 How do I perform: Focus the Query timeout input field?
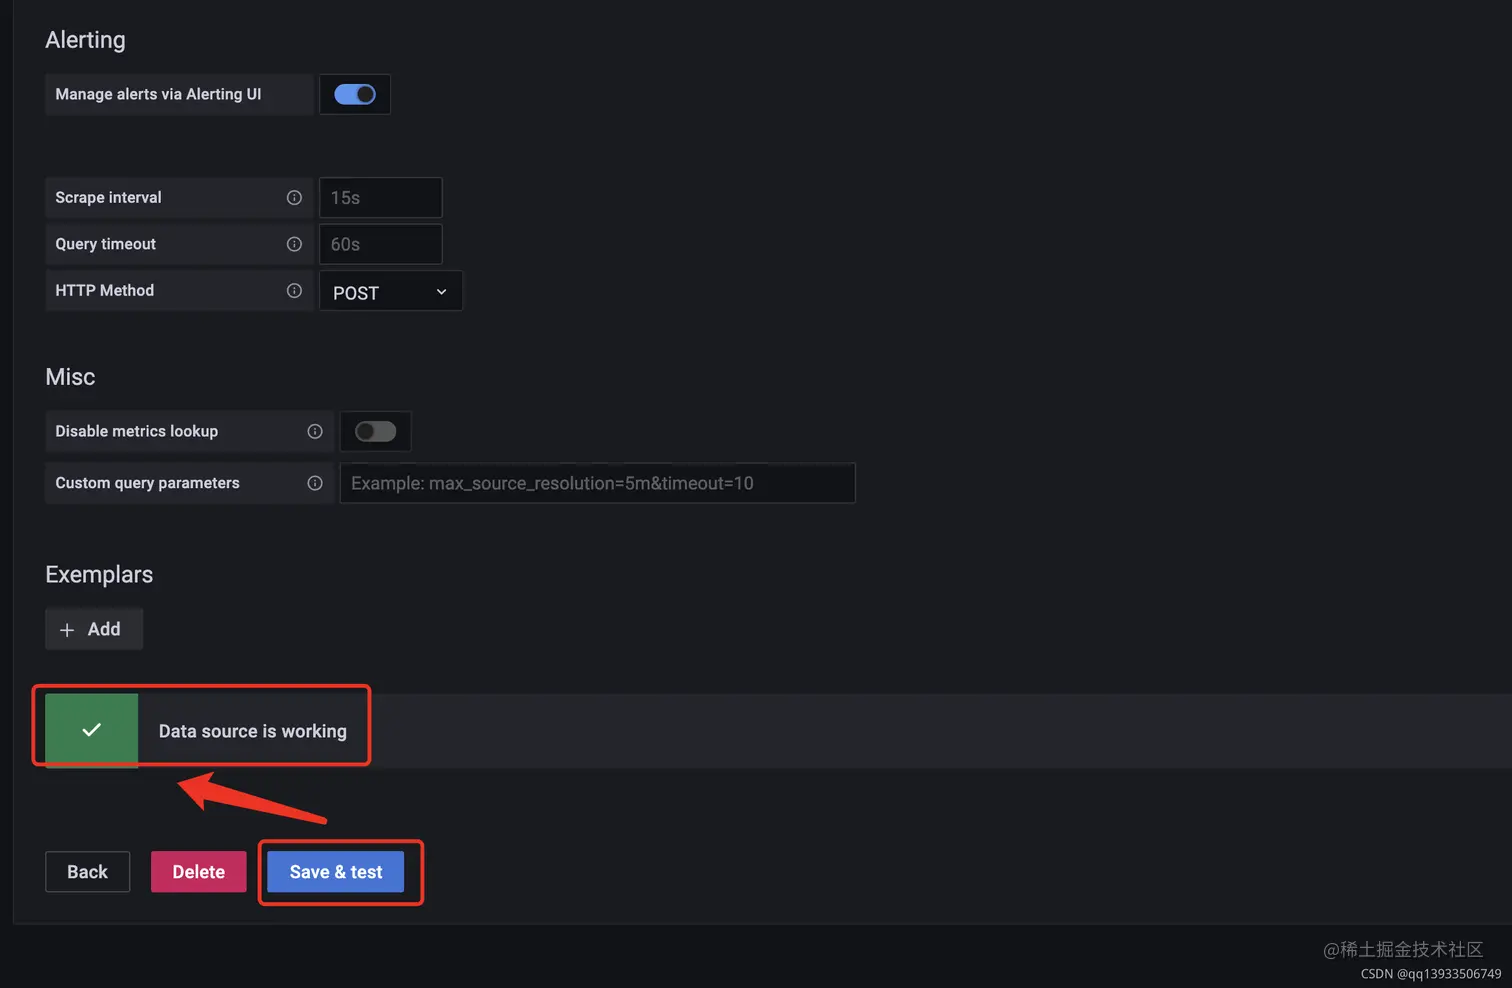[x=380, y=244]
